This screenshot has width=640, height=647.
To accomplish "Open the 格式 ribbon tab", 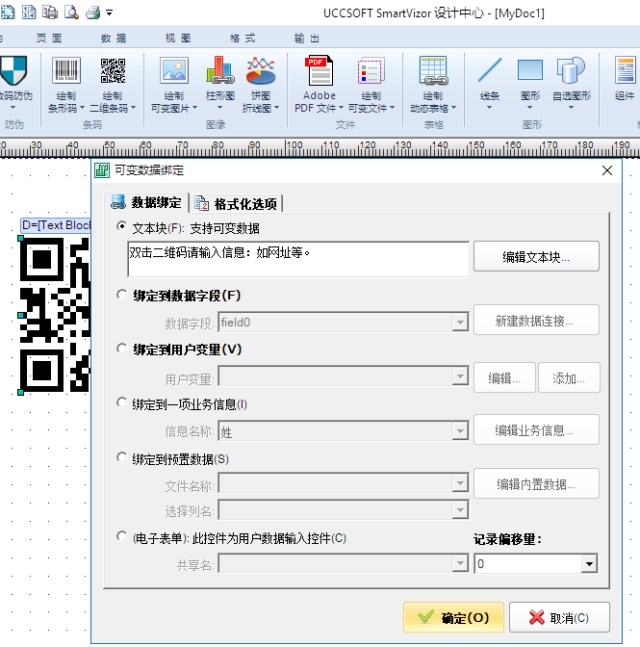I will (242, 38).
